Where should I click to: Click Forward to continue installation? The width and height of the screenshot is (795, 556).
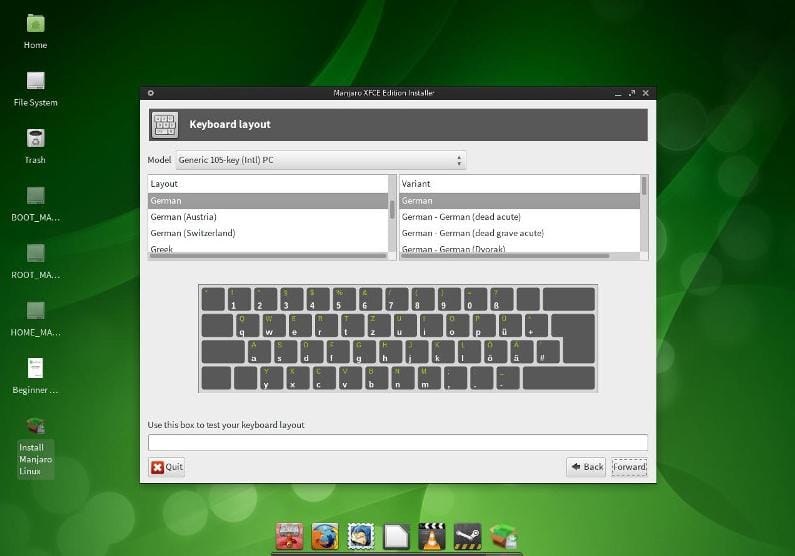pyautogui.click(x=629, y=467)
